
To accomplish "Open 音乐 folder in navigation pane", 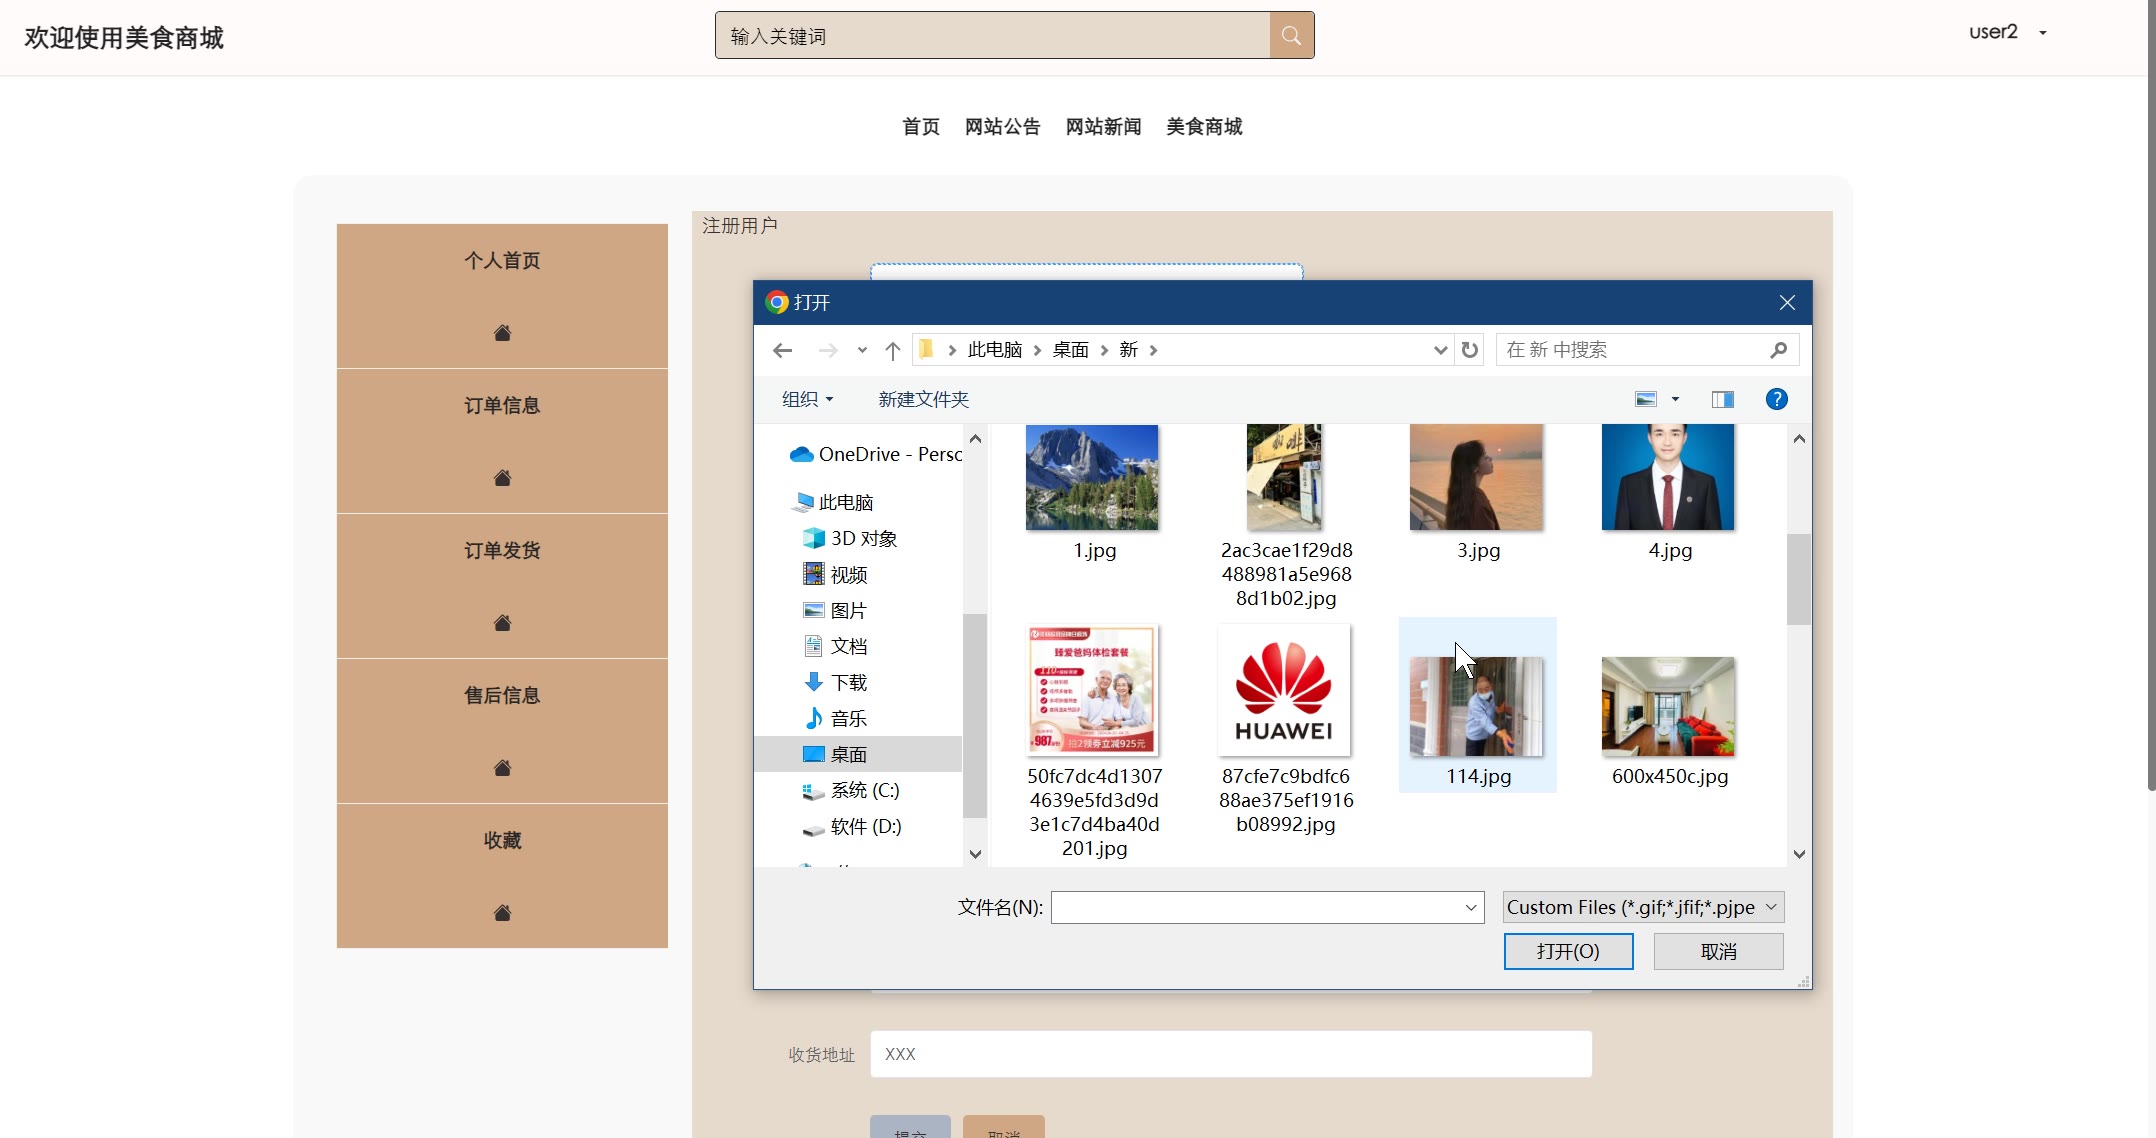I will (835, 718).
